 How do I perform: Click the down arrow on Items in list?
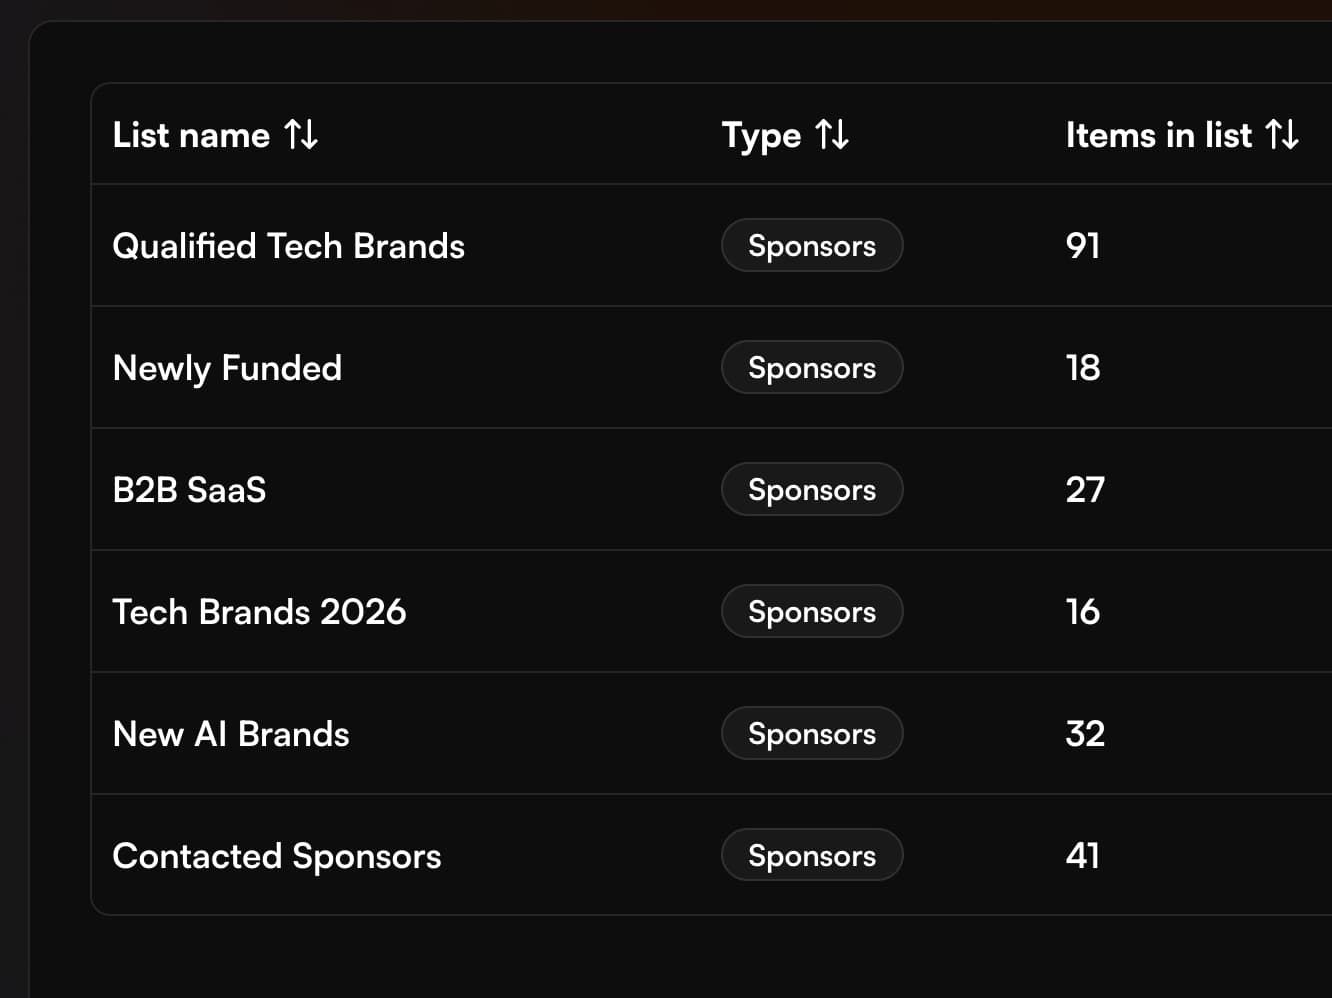(1292, 136)
